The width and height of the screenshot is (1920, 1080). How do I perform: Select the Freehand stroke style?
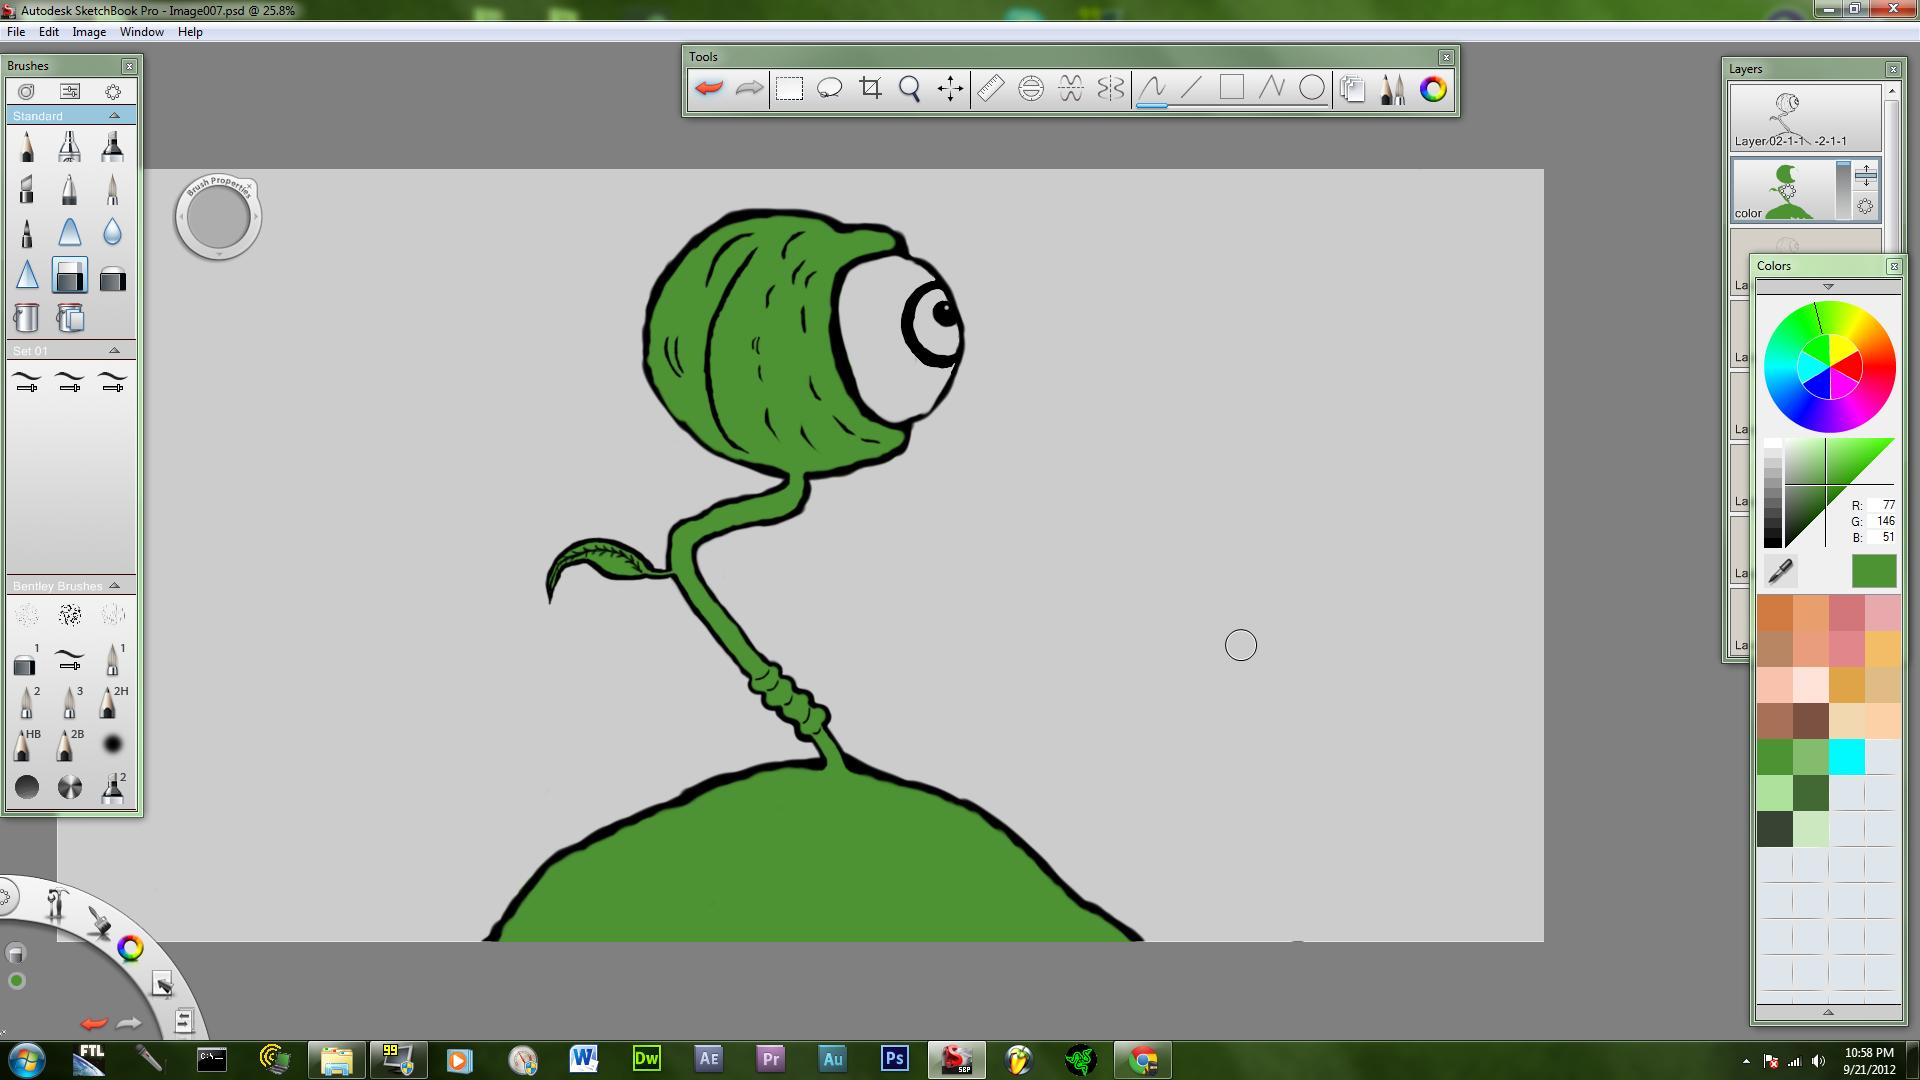pyautogui.click(x=1152, y=88)
